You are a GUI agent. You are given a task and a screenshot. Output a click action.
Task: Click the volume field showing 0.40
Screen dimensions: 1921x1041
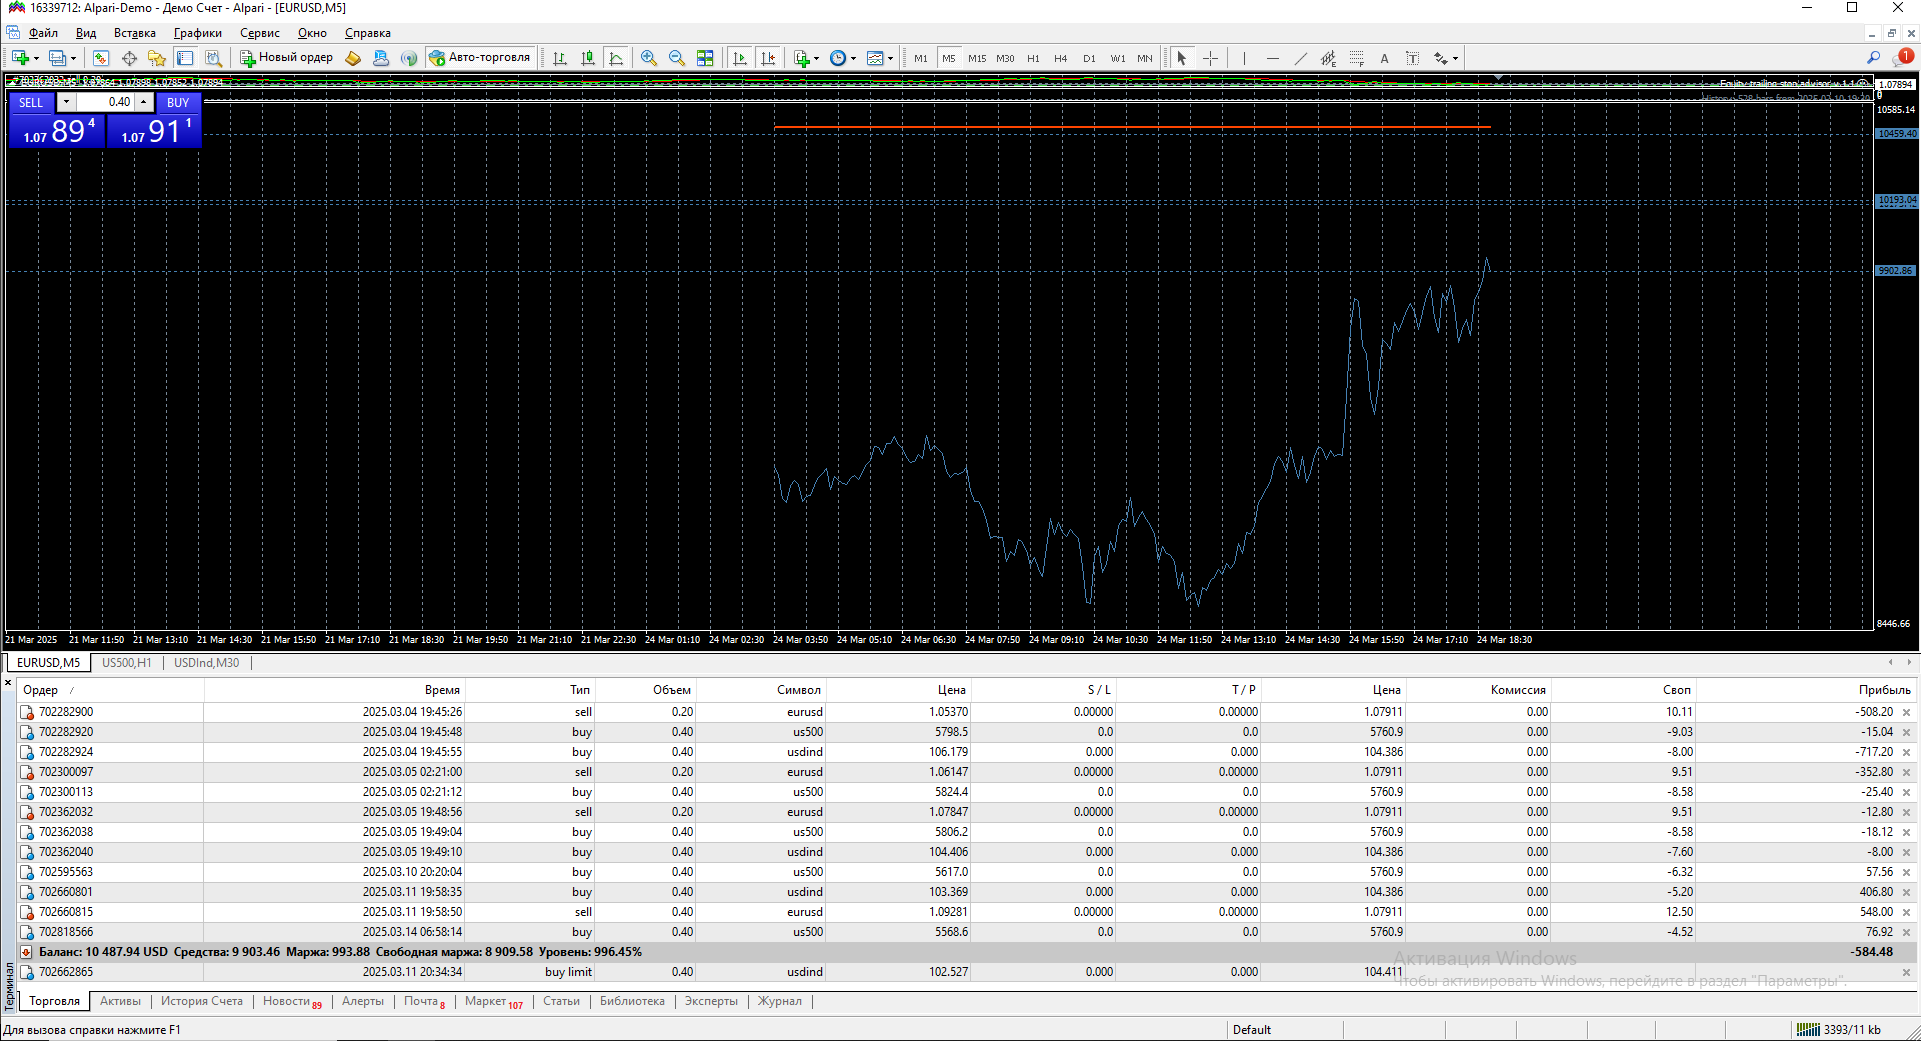coord(105,102)
